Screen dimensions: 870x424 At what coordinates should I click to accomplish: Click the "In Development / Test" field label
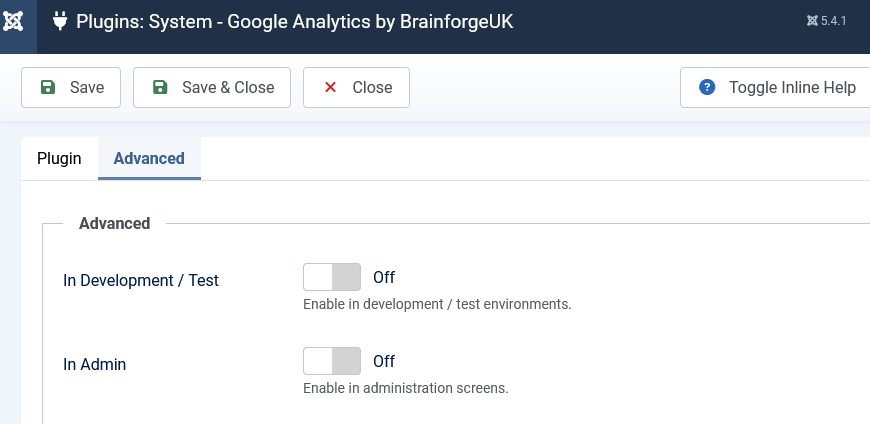(x=141, y=280)
